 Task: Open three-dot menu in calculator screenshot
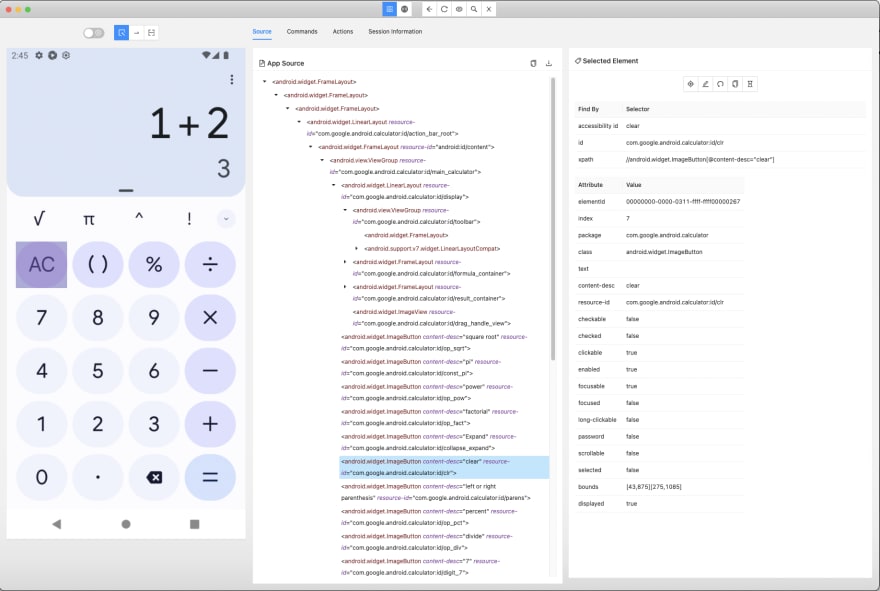pyautogui.click(x=232, y=80)
